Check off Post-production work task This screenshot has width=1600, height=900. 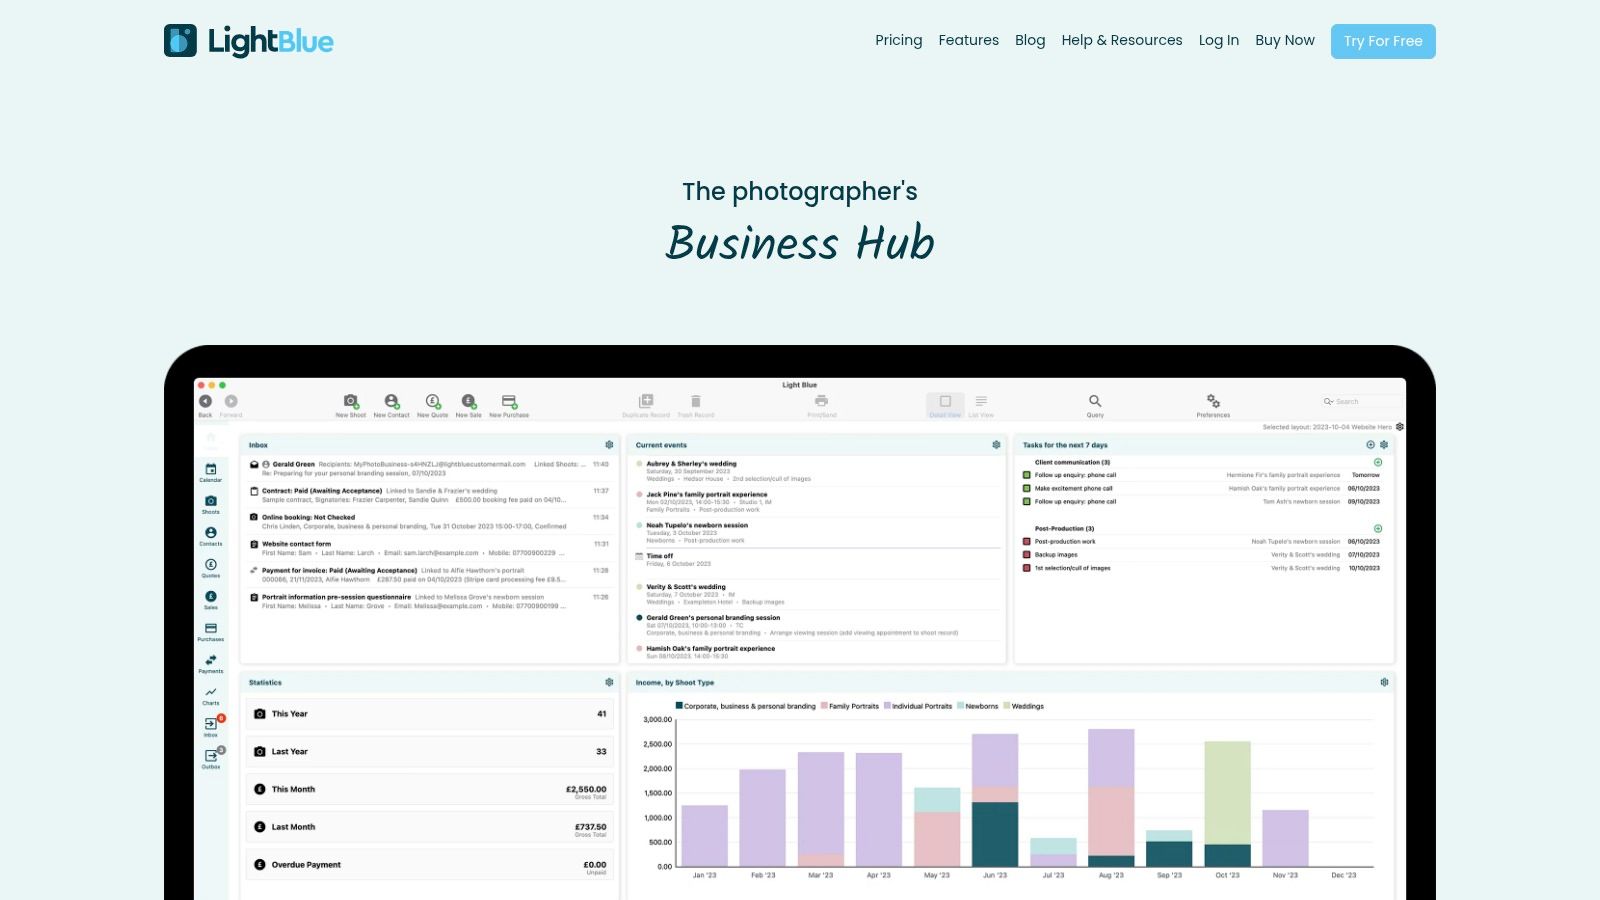[x=1027, y=541]
